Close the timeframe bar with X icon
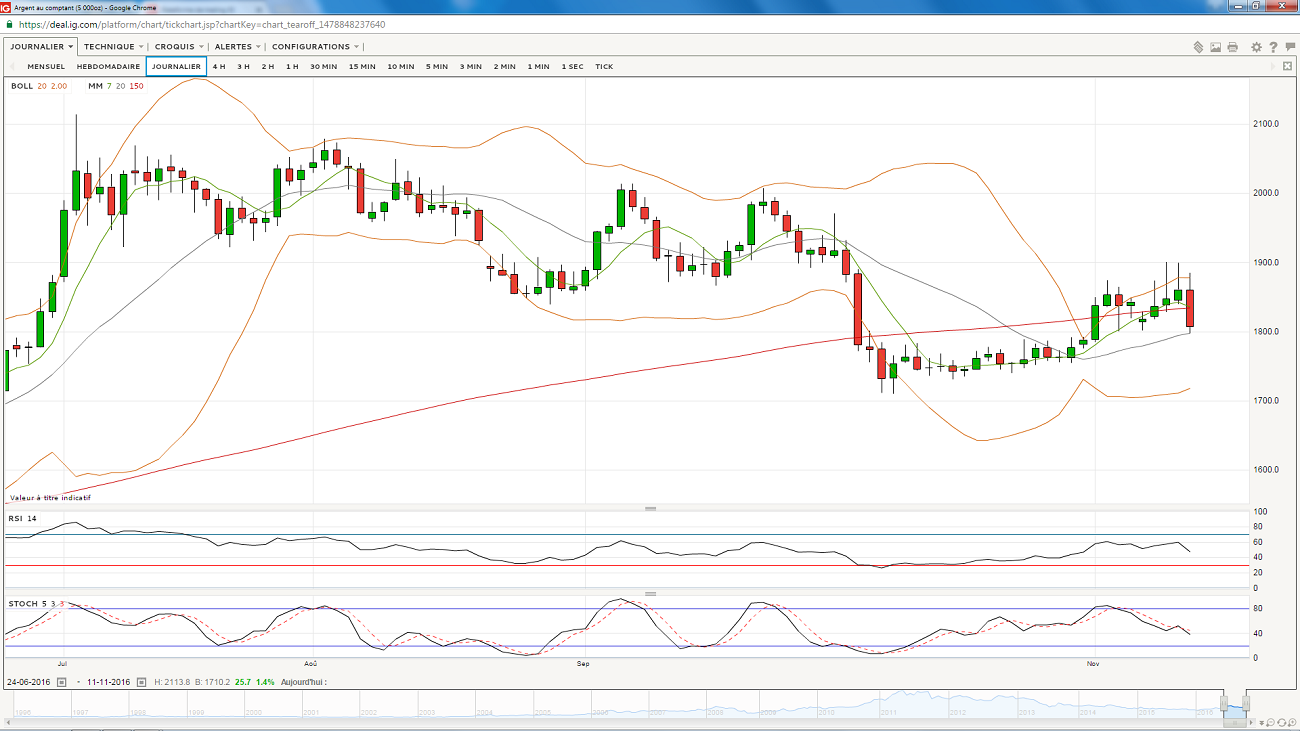 pyautogui.click(x=1288, y=67)
